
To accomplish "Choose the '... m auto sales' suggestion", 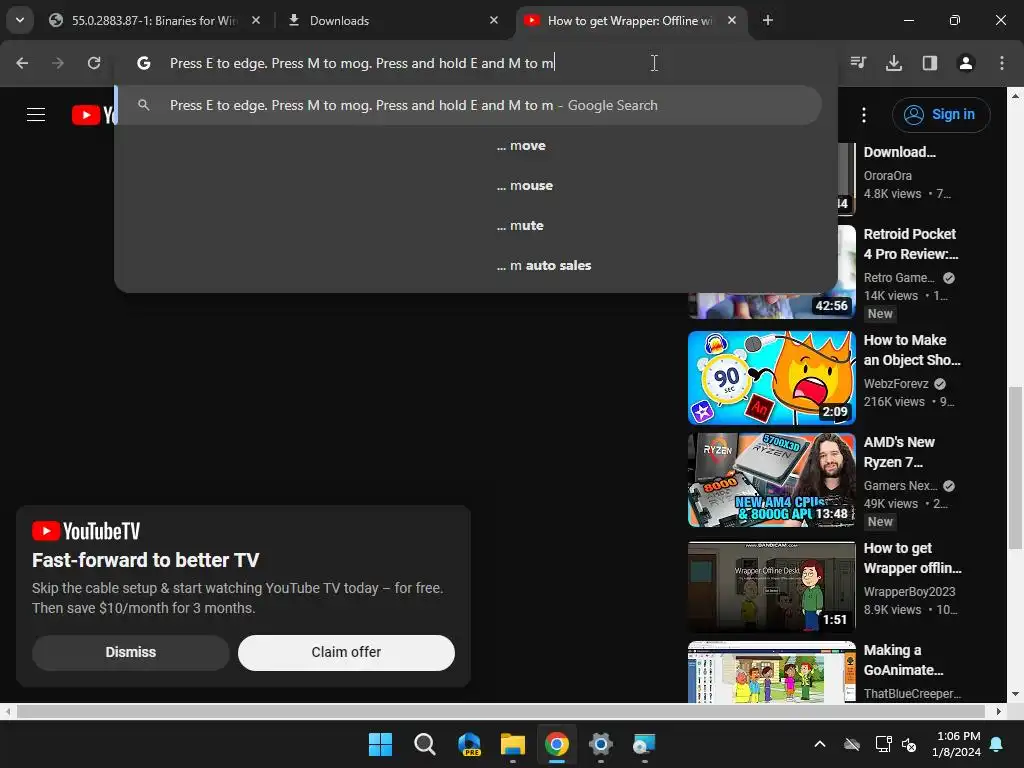I will pos(543,265).
